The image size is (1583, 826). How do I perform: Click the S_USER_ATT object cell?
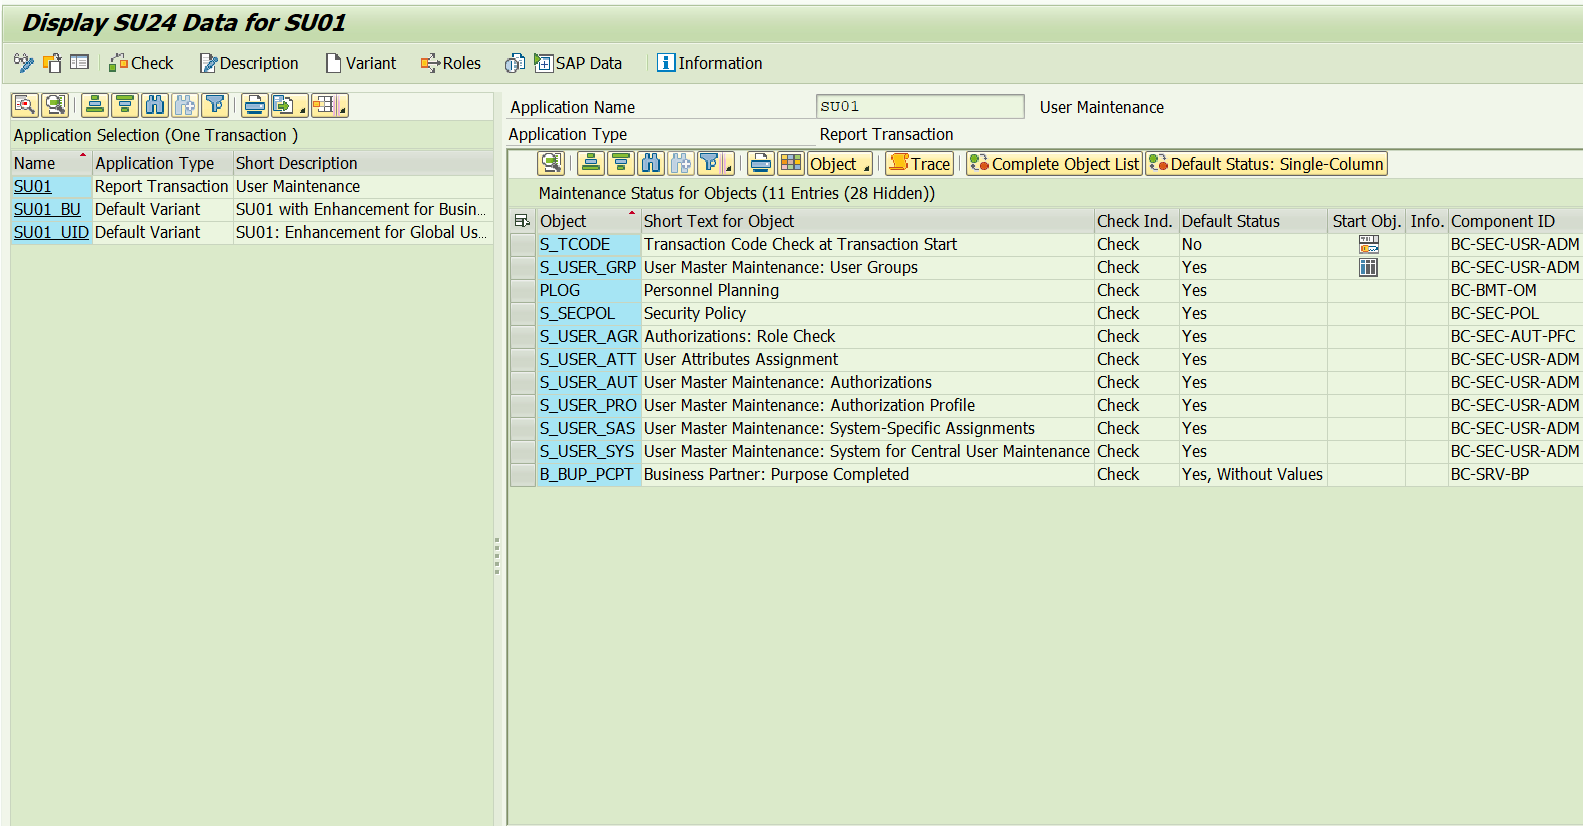click(589, 359)
